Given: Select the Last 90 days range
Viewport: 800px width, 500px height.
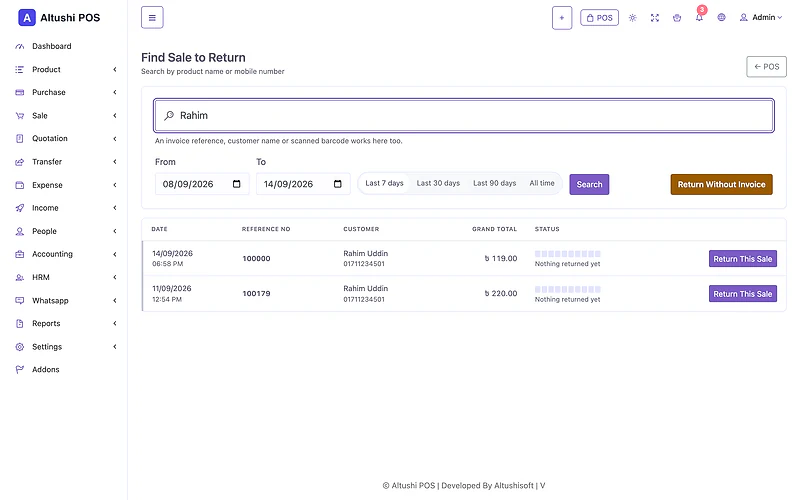Looking at the screenshot, I should 494,183.
